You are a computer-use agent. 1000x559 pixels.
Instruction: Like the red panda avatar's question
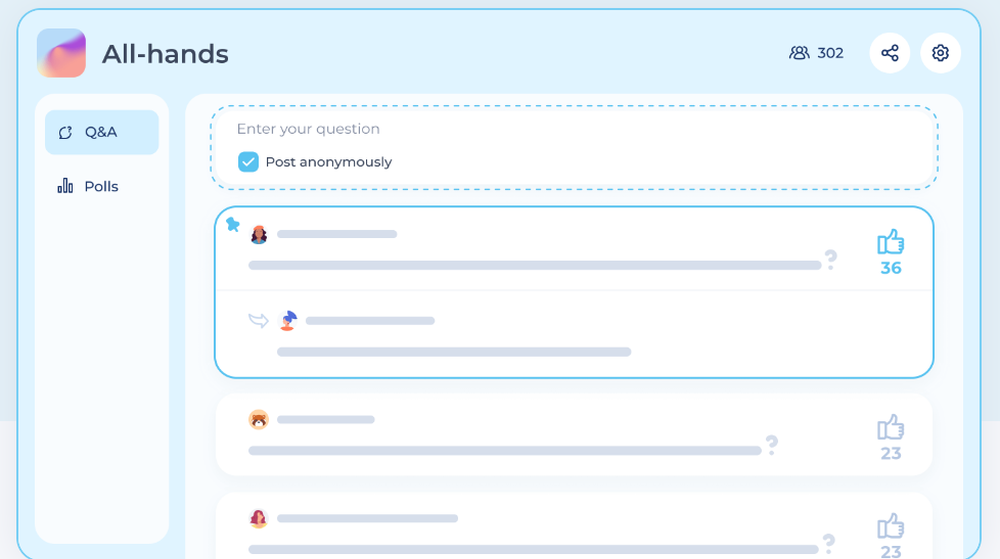point(890,428)
